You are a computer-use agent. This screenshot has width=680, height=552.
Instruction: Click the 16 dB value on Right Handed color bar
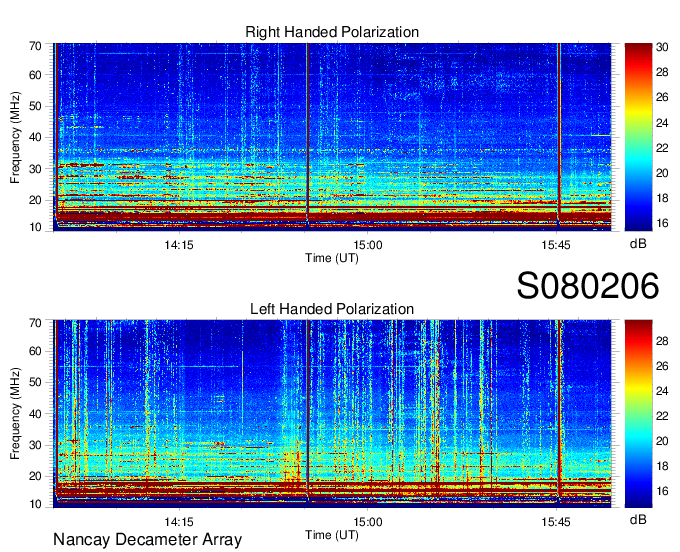[x=663, y=224]
